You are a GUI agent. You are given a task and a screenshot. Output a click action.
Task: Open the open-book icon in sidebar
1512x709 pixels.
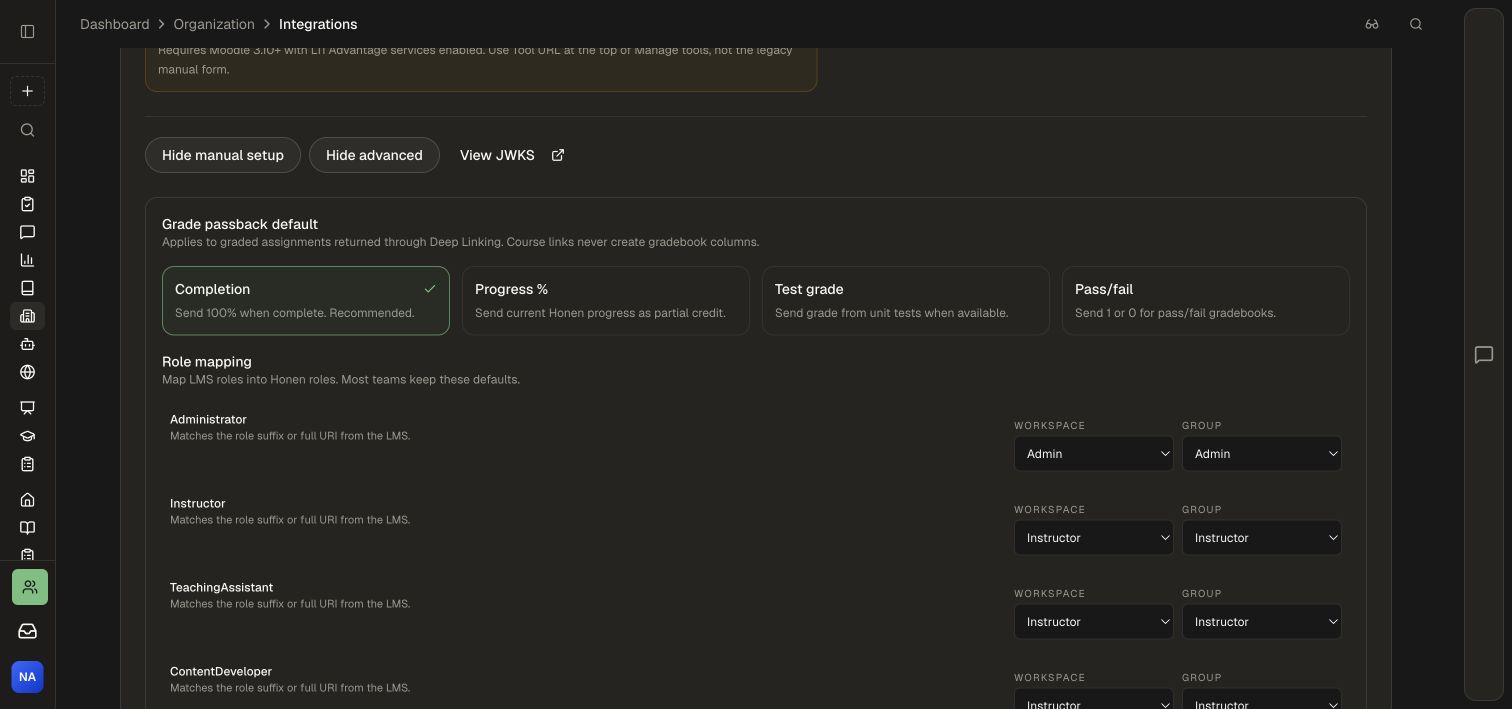click(x=27, y=528)
